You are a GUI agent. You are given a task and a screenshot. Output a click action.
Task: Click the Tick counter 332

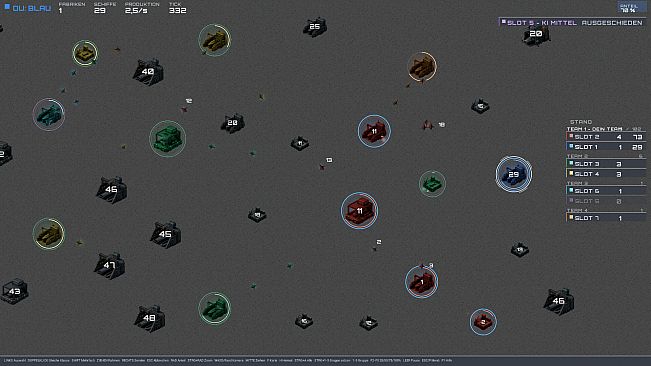pos(178,7)
